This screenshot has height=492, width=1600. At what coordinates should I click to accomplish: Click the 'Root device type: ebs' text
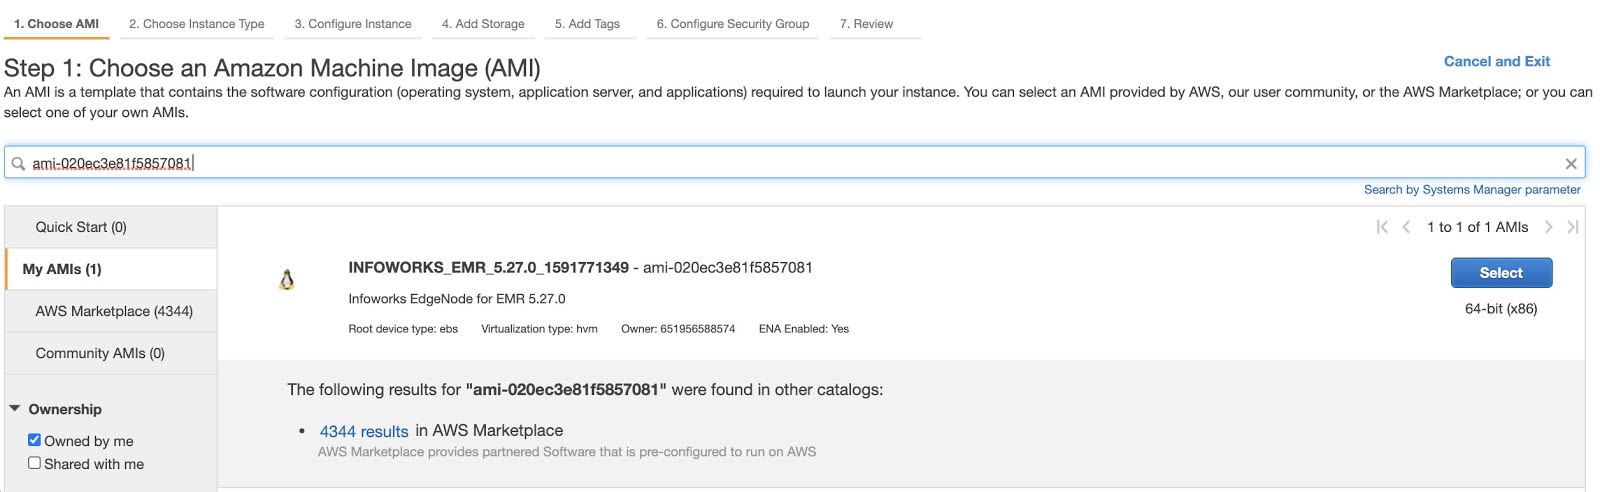(x=403, y=328)
